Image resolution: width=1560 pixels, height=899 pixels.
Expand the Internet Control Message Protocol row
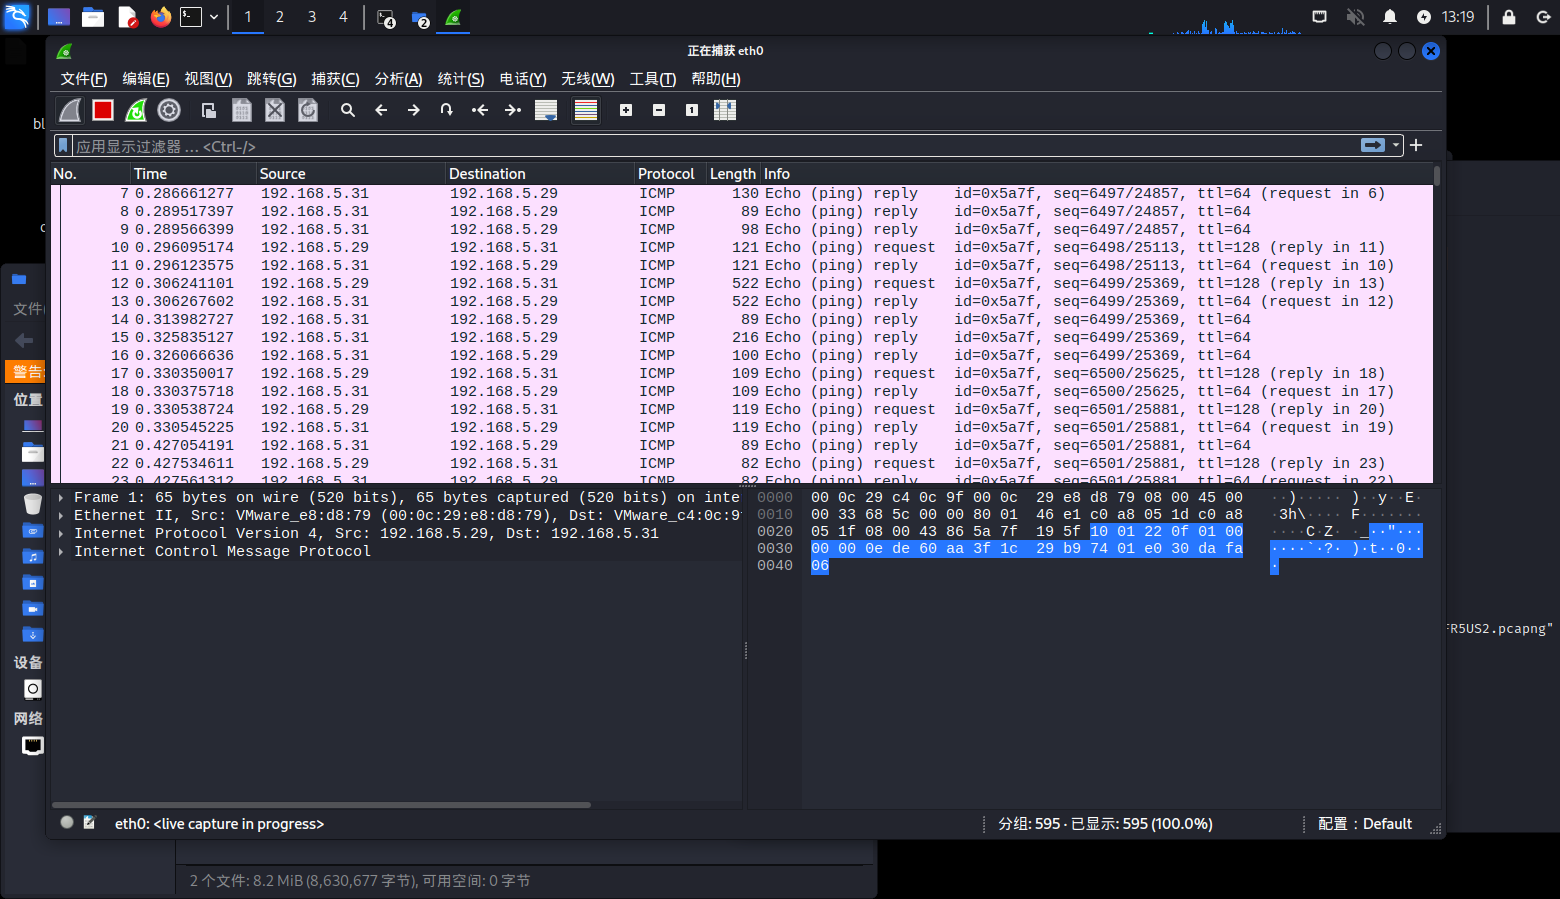tap(61, 552)
